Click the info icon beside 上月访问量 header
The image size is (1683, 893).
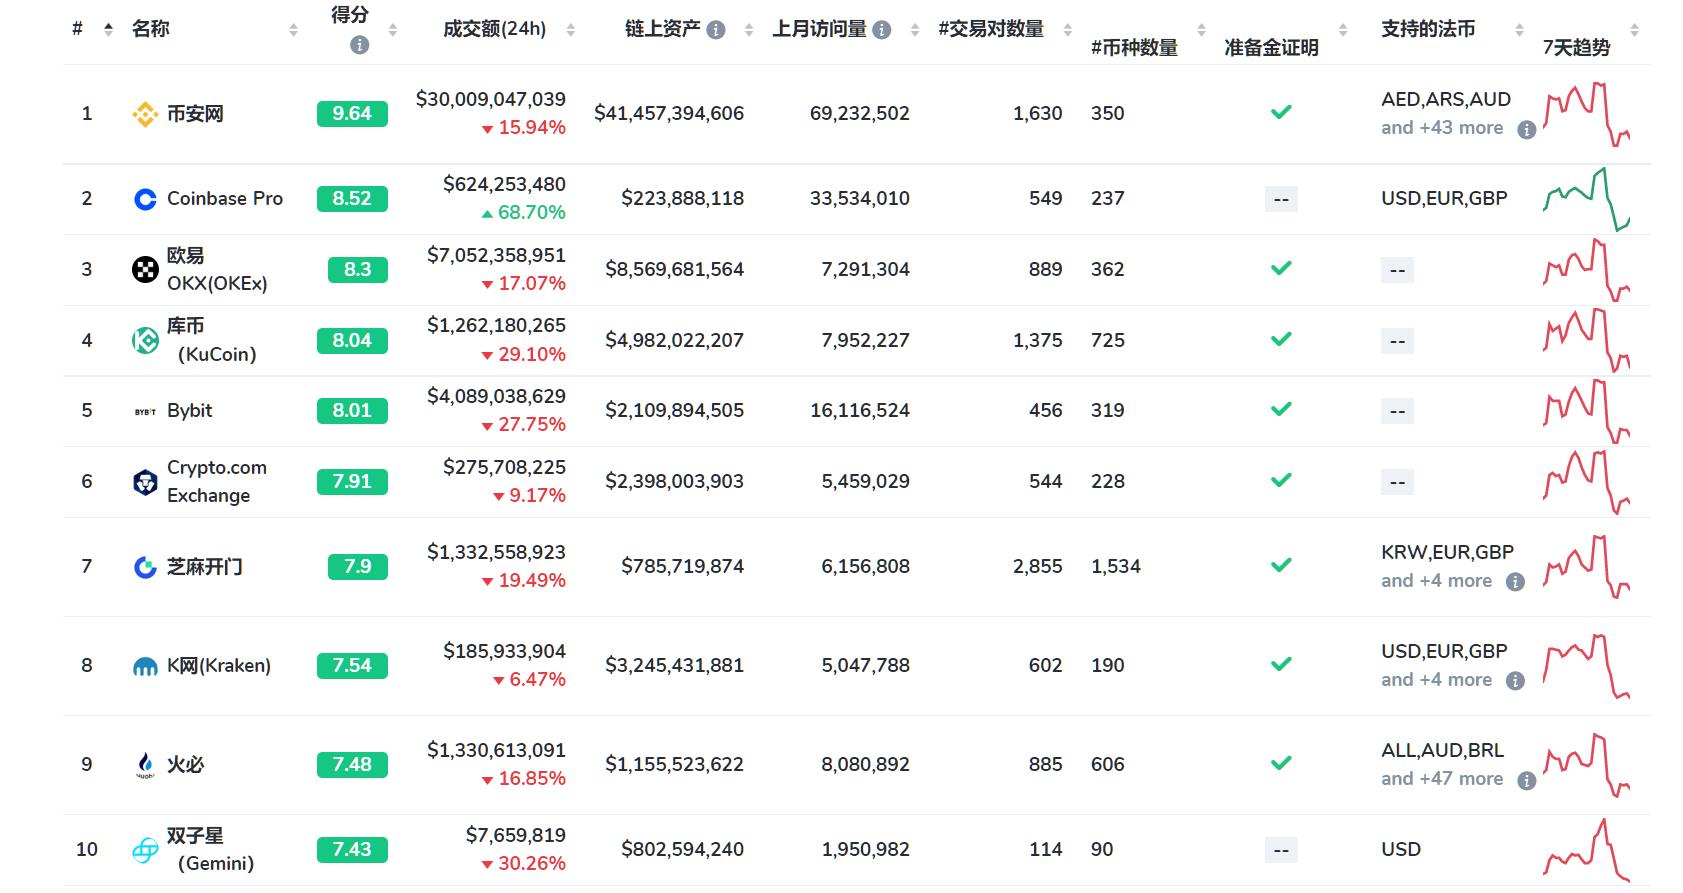click(882, 30)
